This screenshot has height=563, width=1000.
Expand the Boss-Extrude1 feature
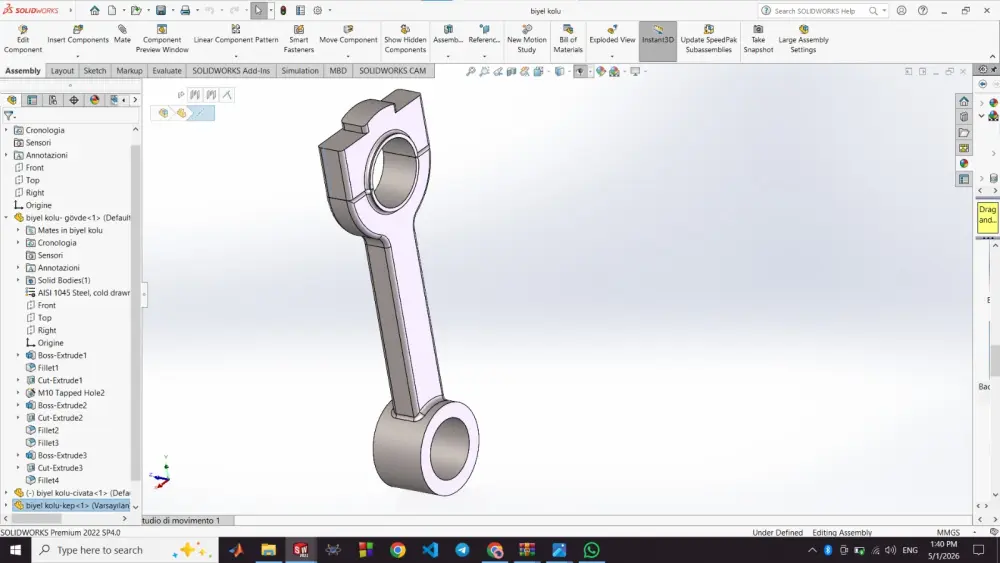click(18, 355)
